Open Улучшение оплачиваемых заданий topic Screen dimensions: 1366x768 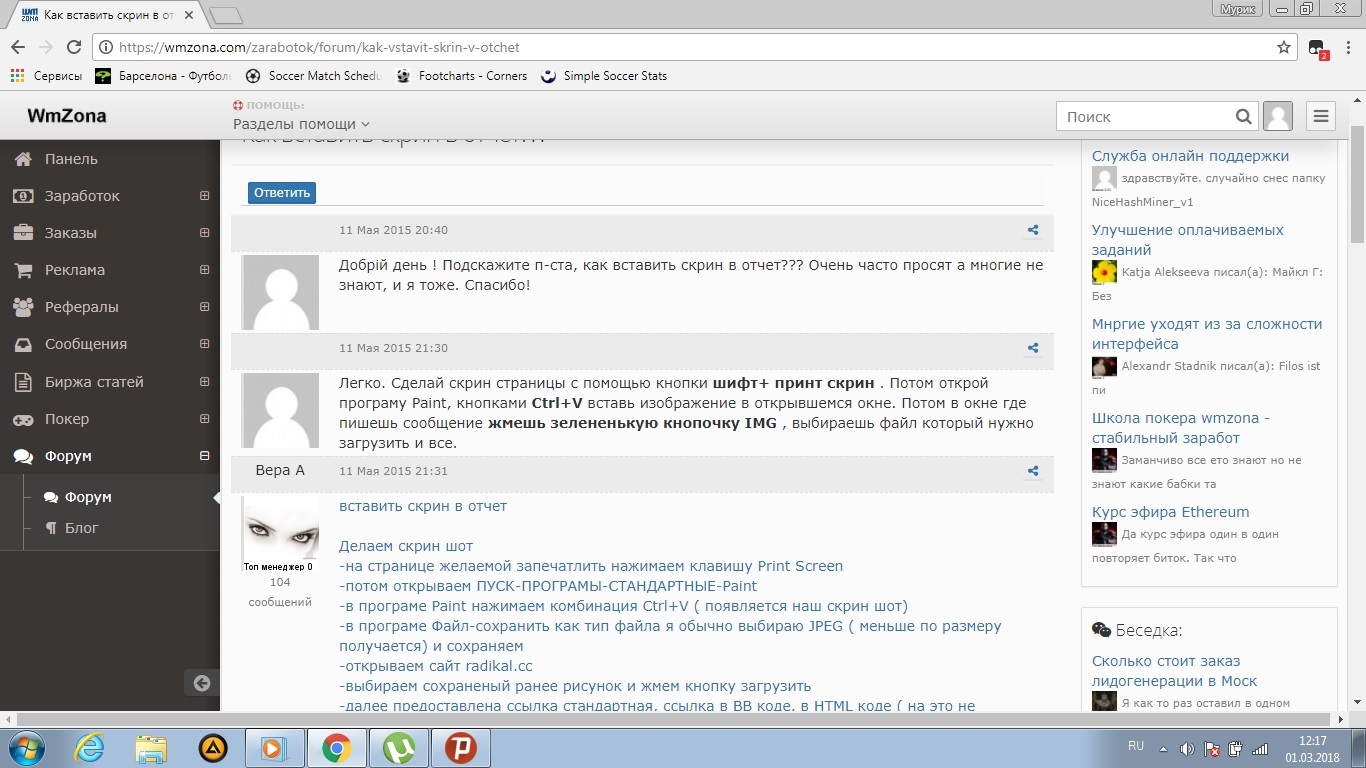coord(1187,240)
